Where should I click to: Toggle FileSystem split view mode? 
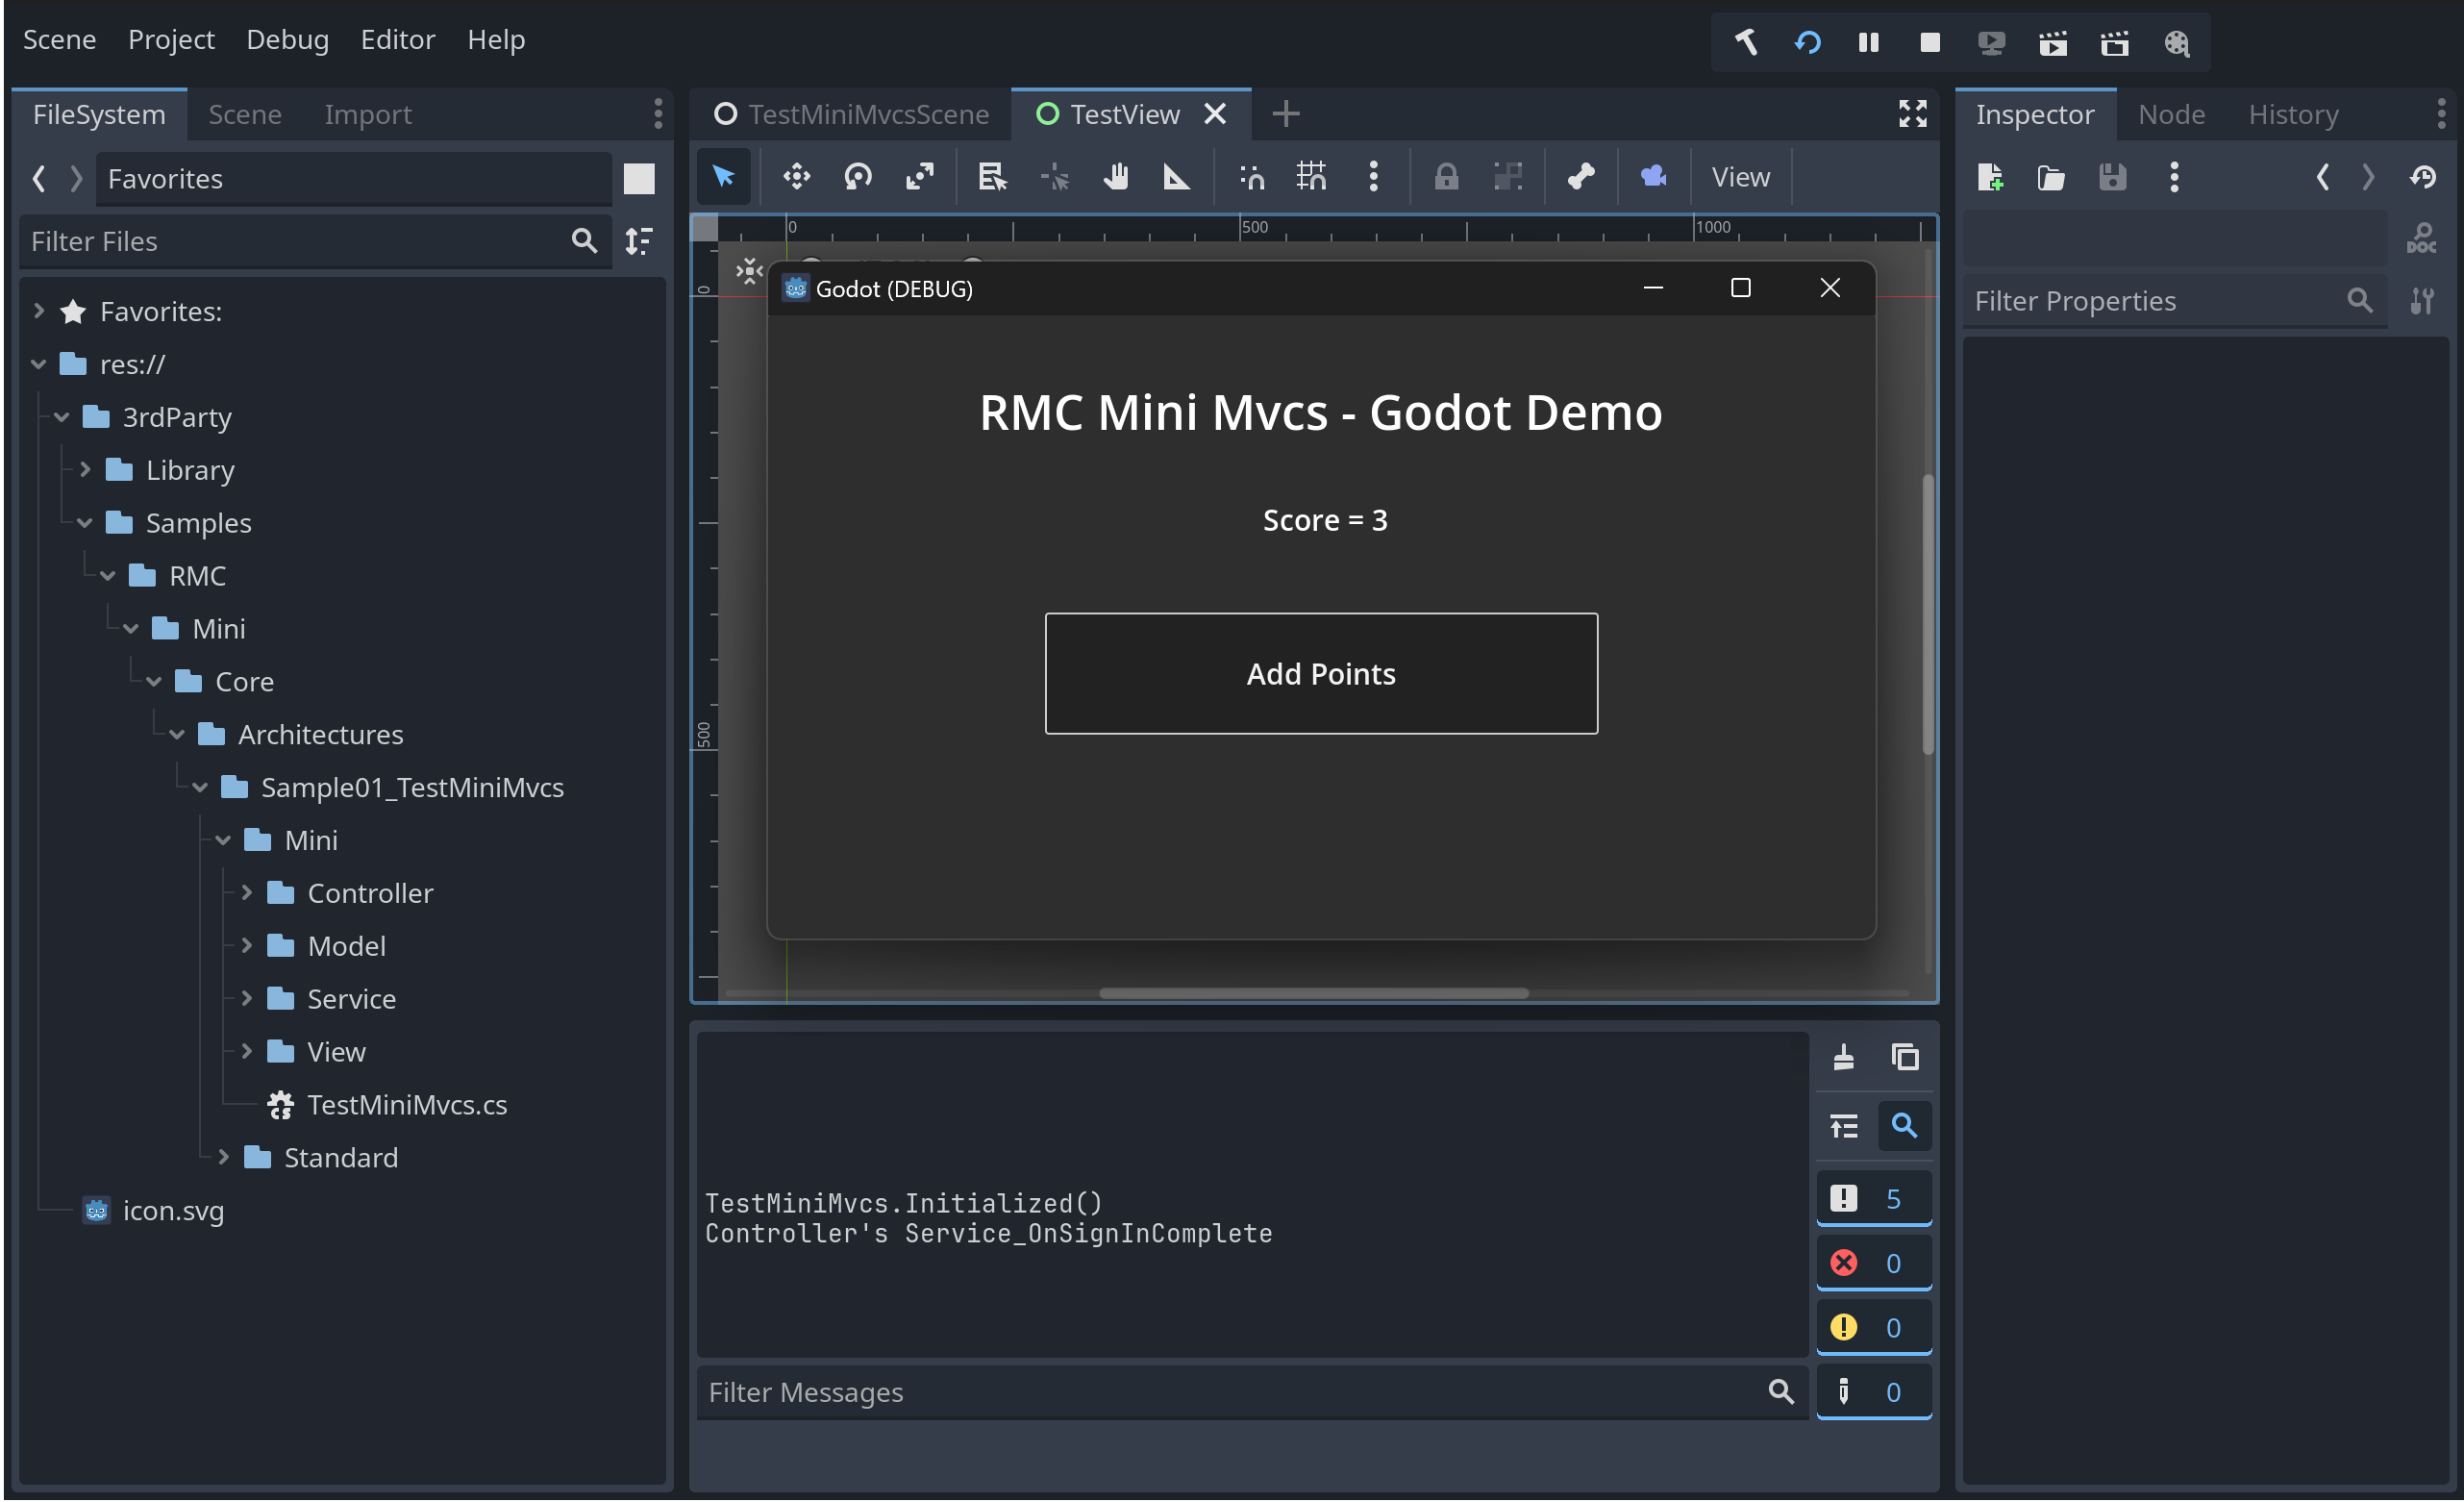click(638, 179)
